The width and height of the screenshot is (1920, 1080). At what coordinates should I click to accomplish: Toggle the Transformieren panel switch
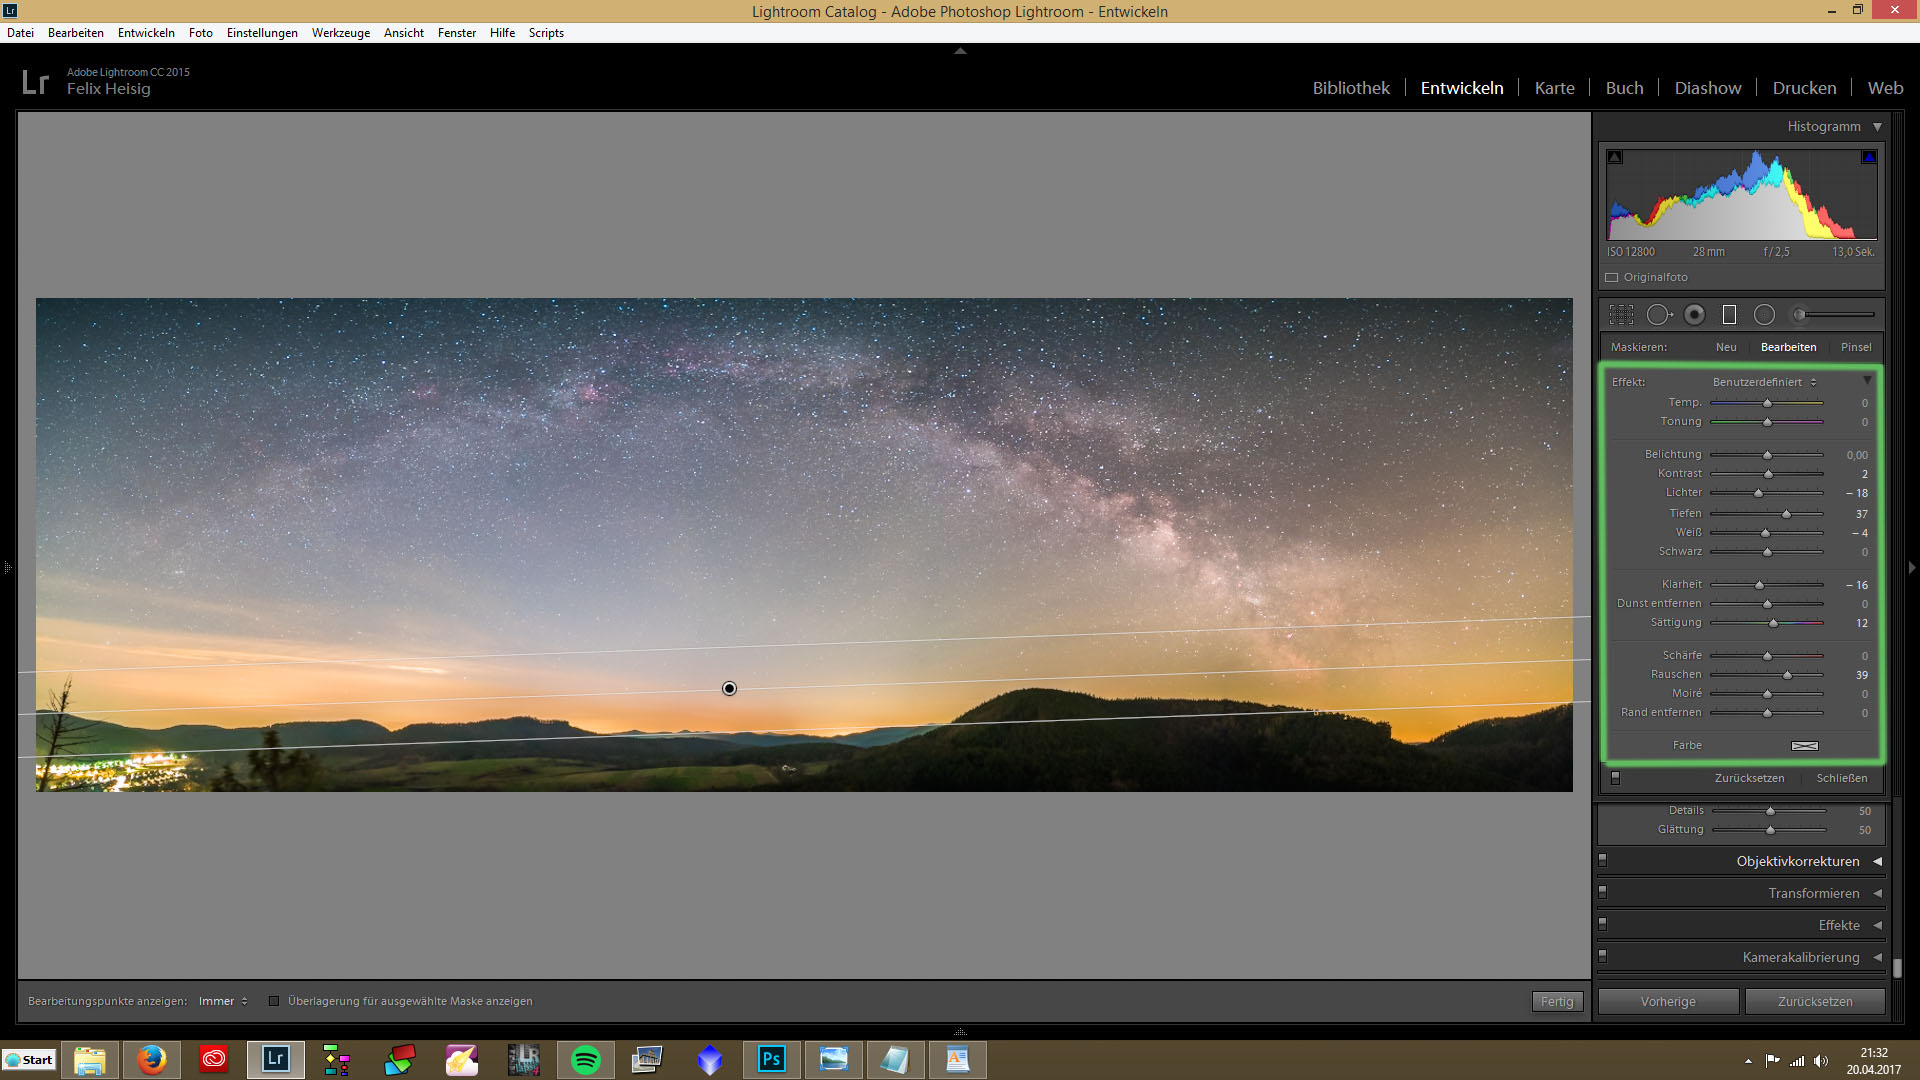tap(1602, 892)
